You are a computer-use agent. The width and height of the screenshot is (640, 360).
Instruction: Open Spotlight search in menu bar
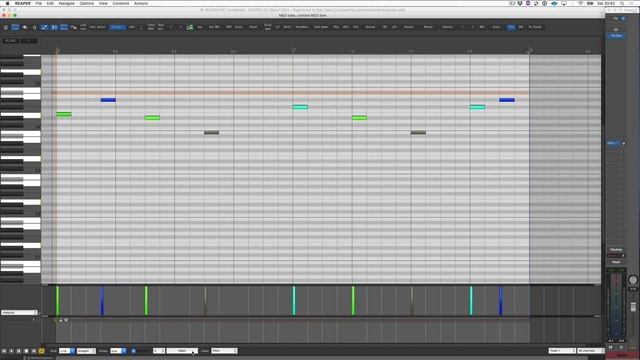click(x=622, y=3)
